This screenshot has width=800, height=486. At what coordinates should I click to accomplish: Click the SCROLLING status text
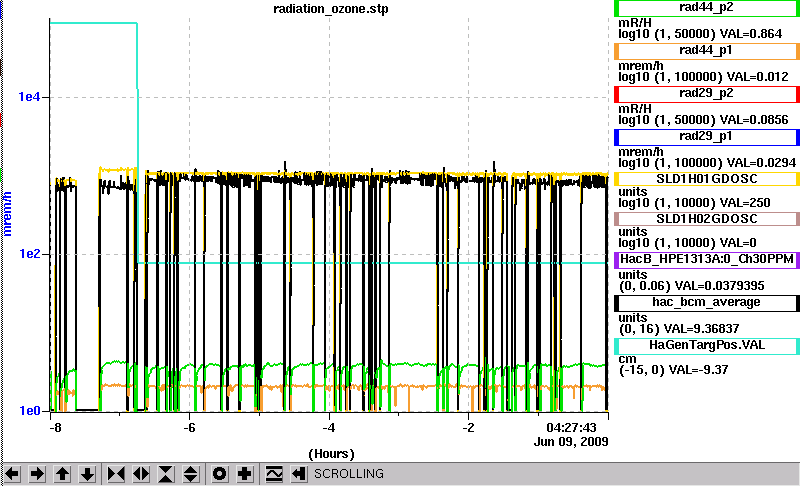(x=349, y=474)
